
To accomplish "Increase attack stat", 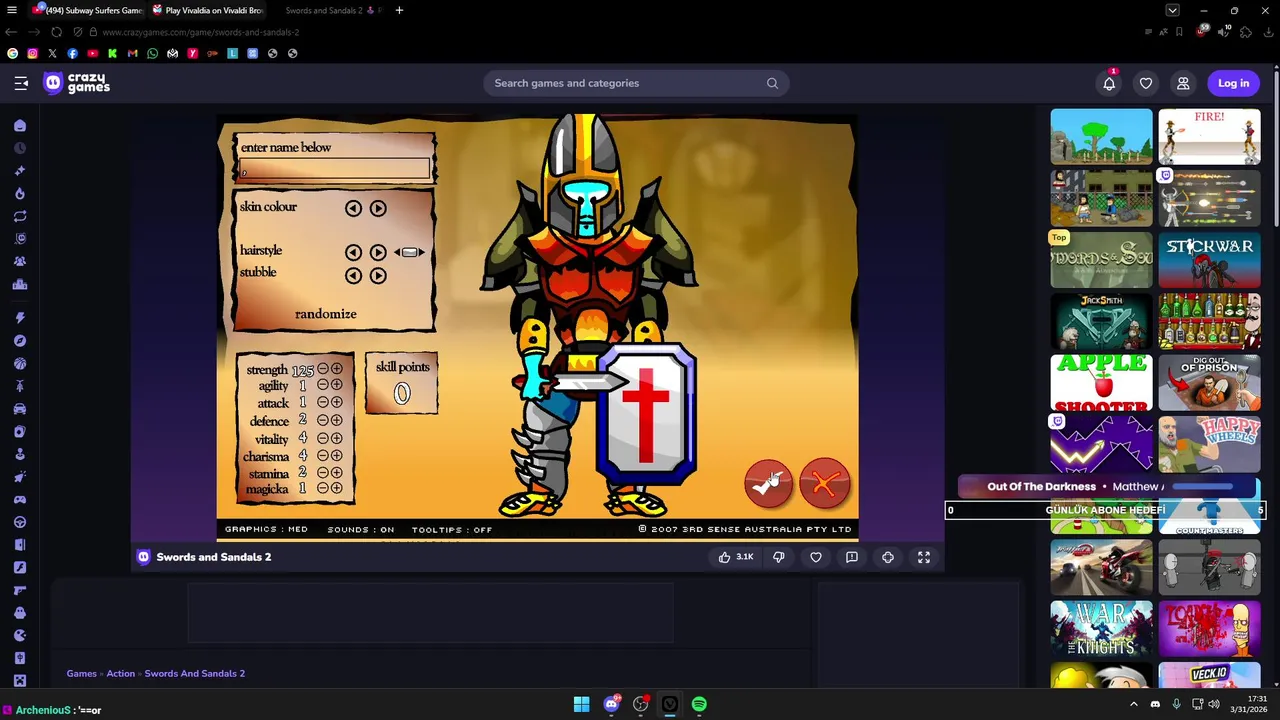I will [337, 402].
